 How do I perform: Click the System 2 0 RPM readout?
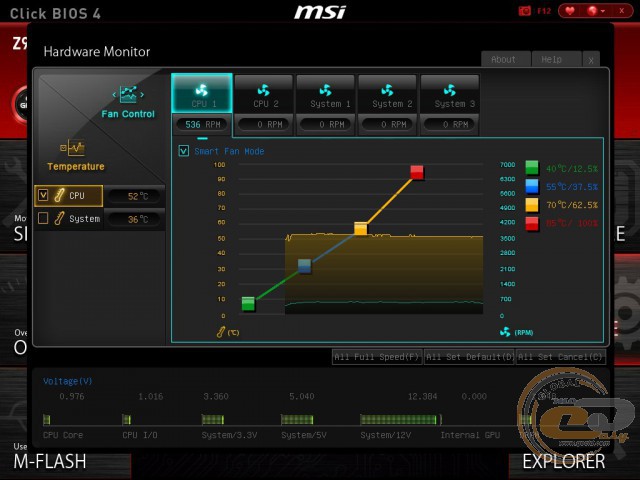(x=388, y=124)
